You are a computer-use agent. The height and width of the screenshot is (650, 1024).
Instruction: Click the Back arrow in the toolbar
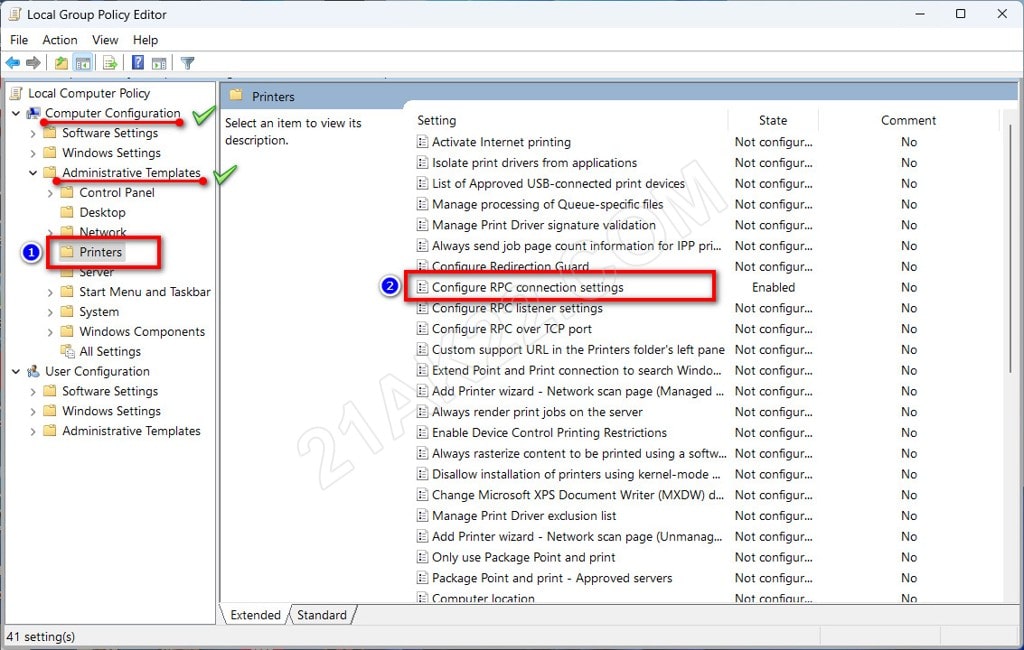pos(13,63)
